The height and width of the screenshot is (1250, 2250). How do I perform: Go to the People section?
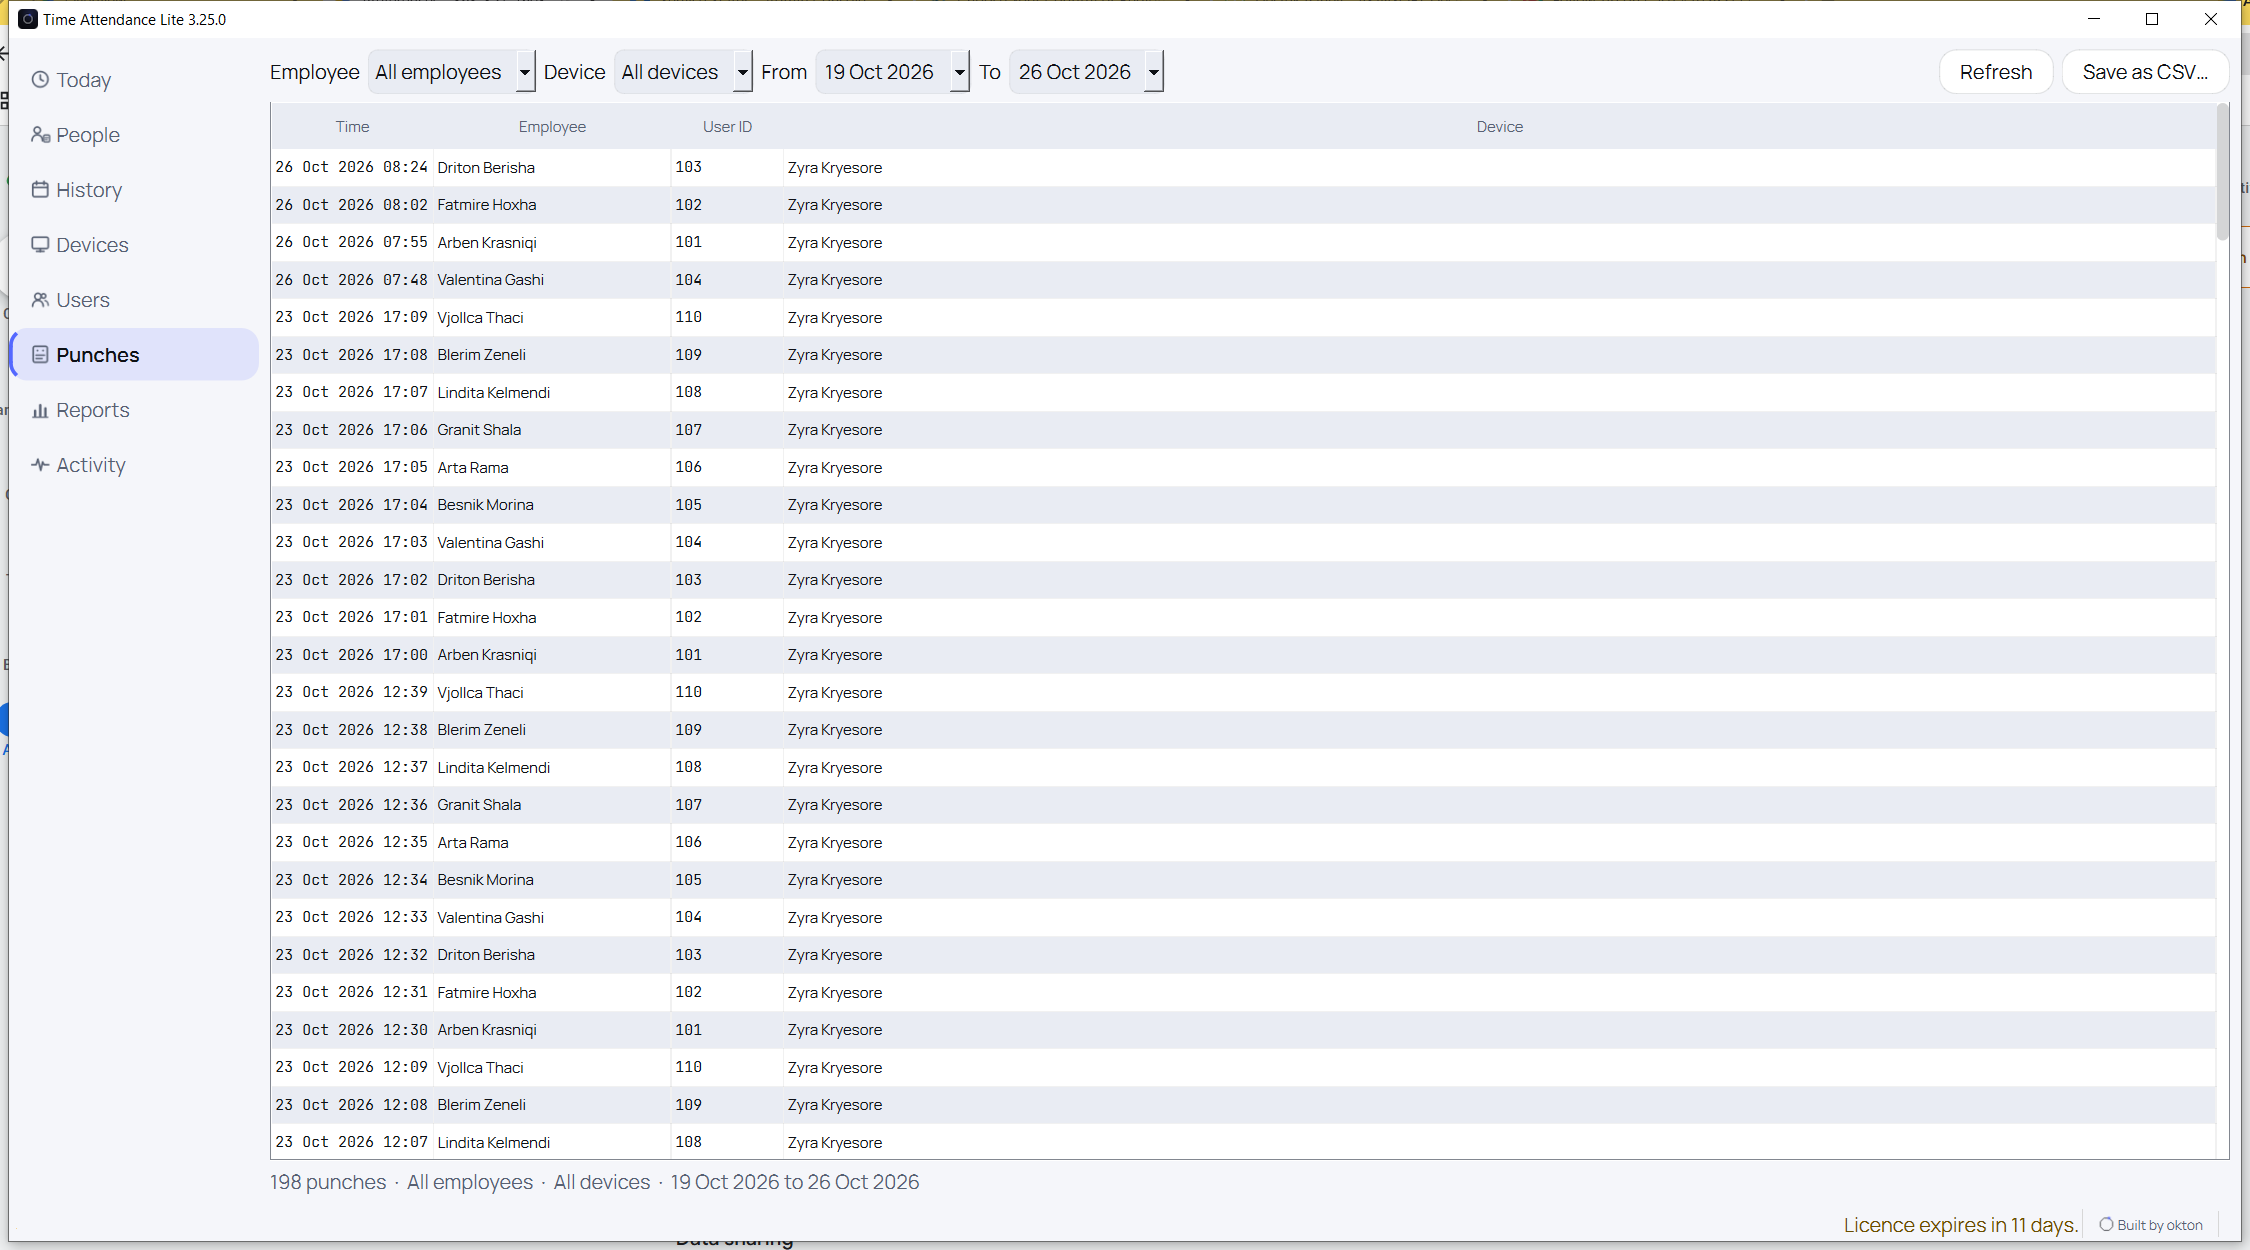pos(134,135)
